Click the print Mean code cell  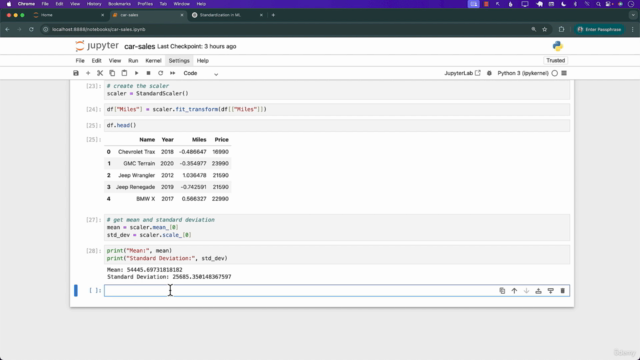337,254
